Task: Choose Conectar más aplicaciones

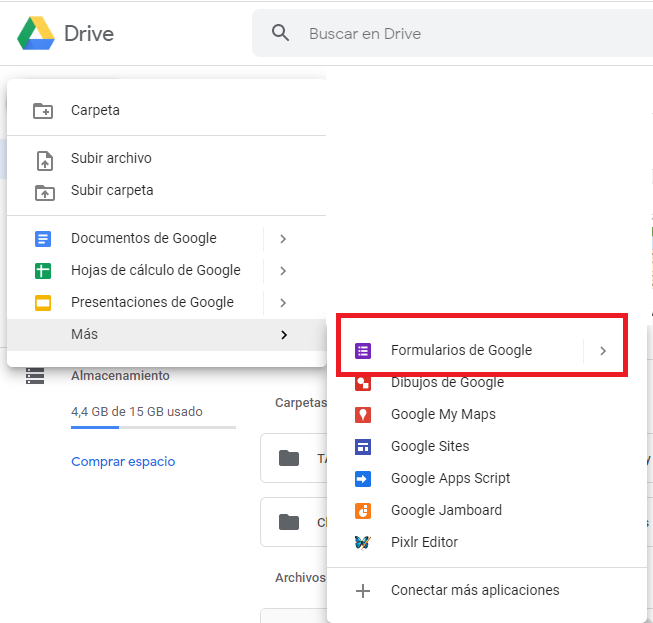Action: coord(475,590)
